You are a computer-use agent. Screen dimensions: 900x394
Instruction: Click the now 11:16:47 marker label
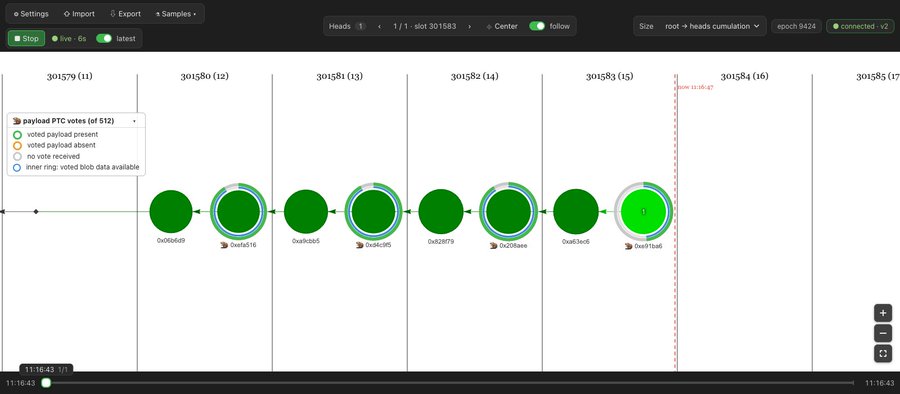[695, 87]
